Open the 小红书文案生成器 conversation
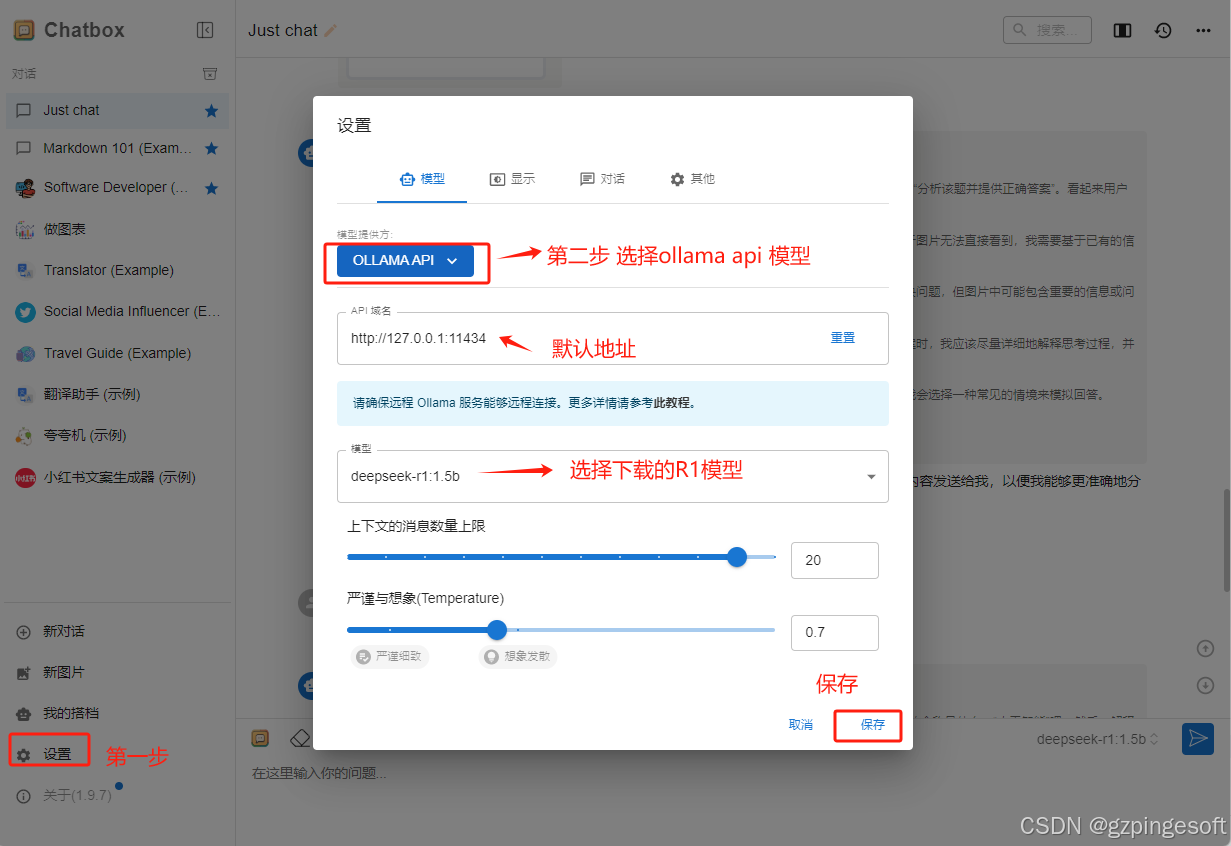The height and width of the screenshot is (846, 1231). (x=118, y=477)
